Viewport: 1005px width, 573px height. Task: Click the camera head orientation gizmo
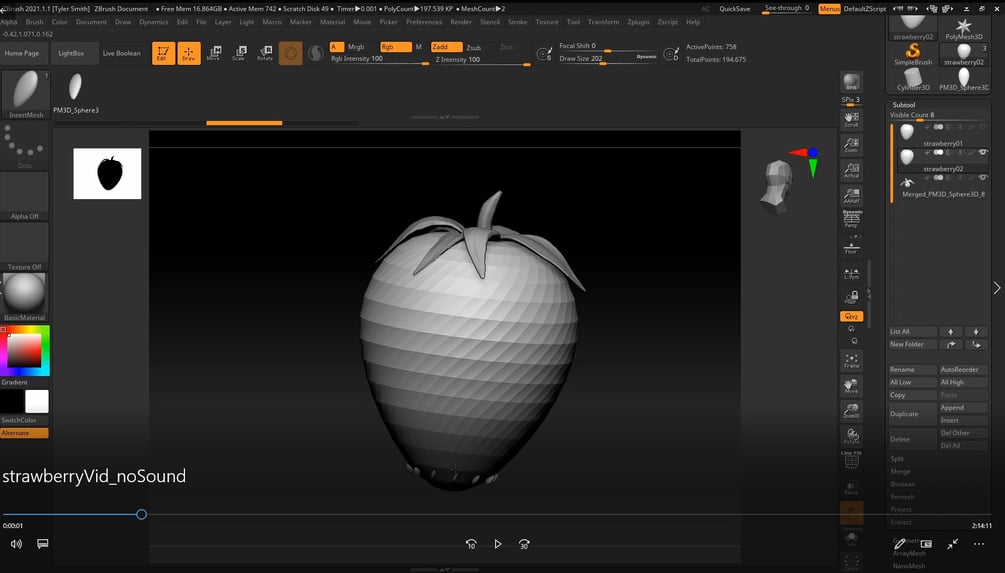[777, 187]
